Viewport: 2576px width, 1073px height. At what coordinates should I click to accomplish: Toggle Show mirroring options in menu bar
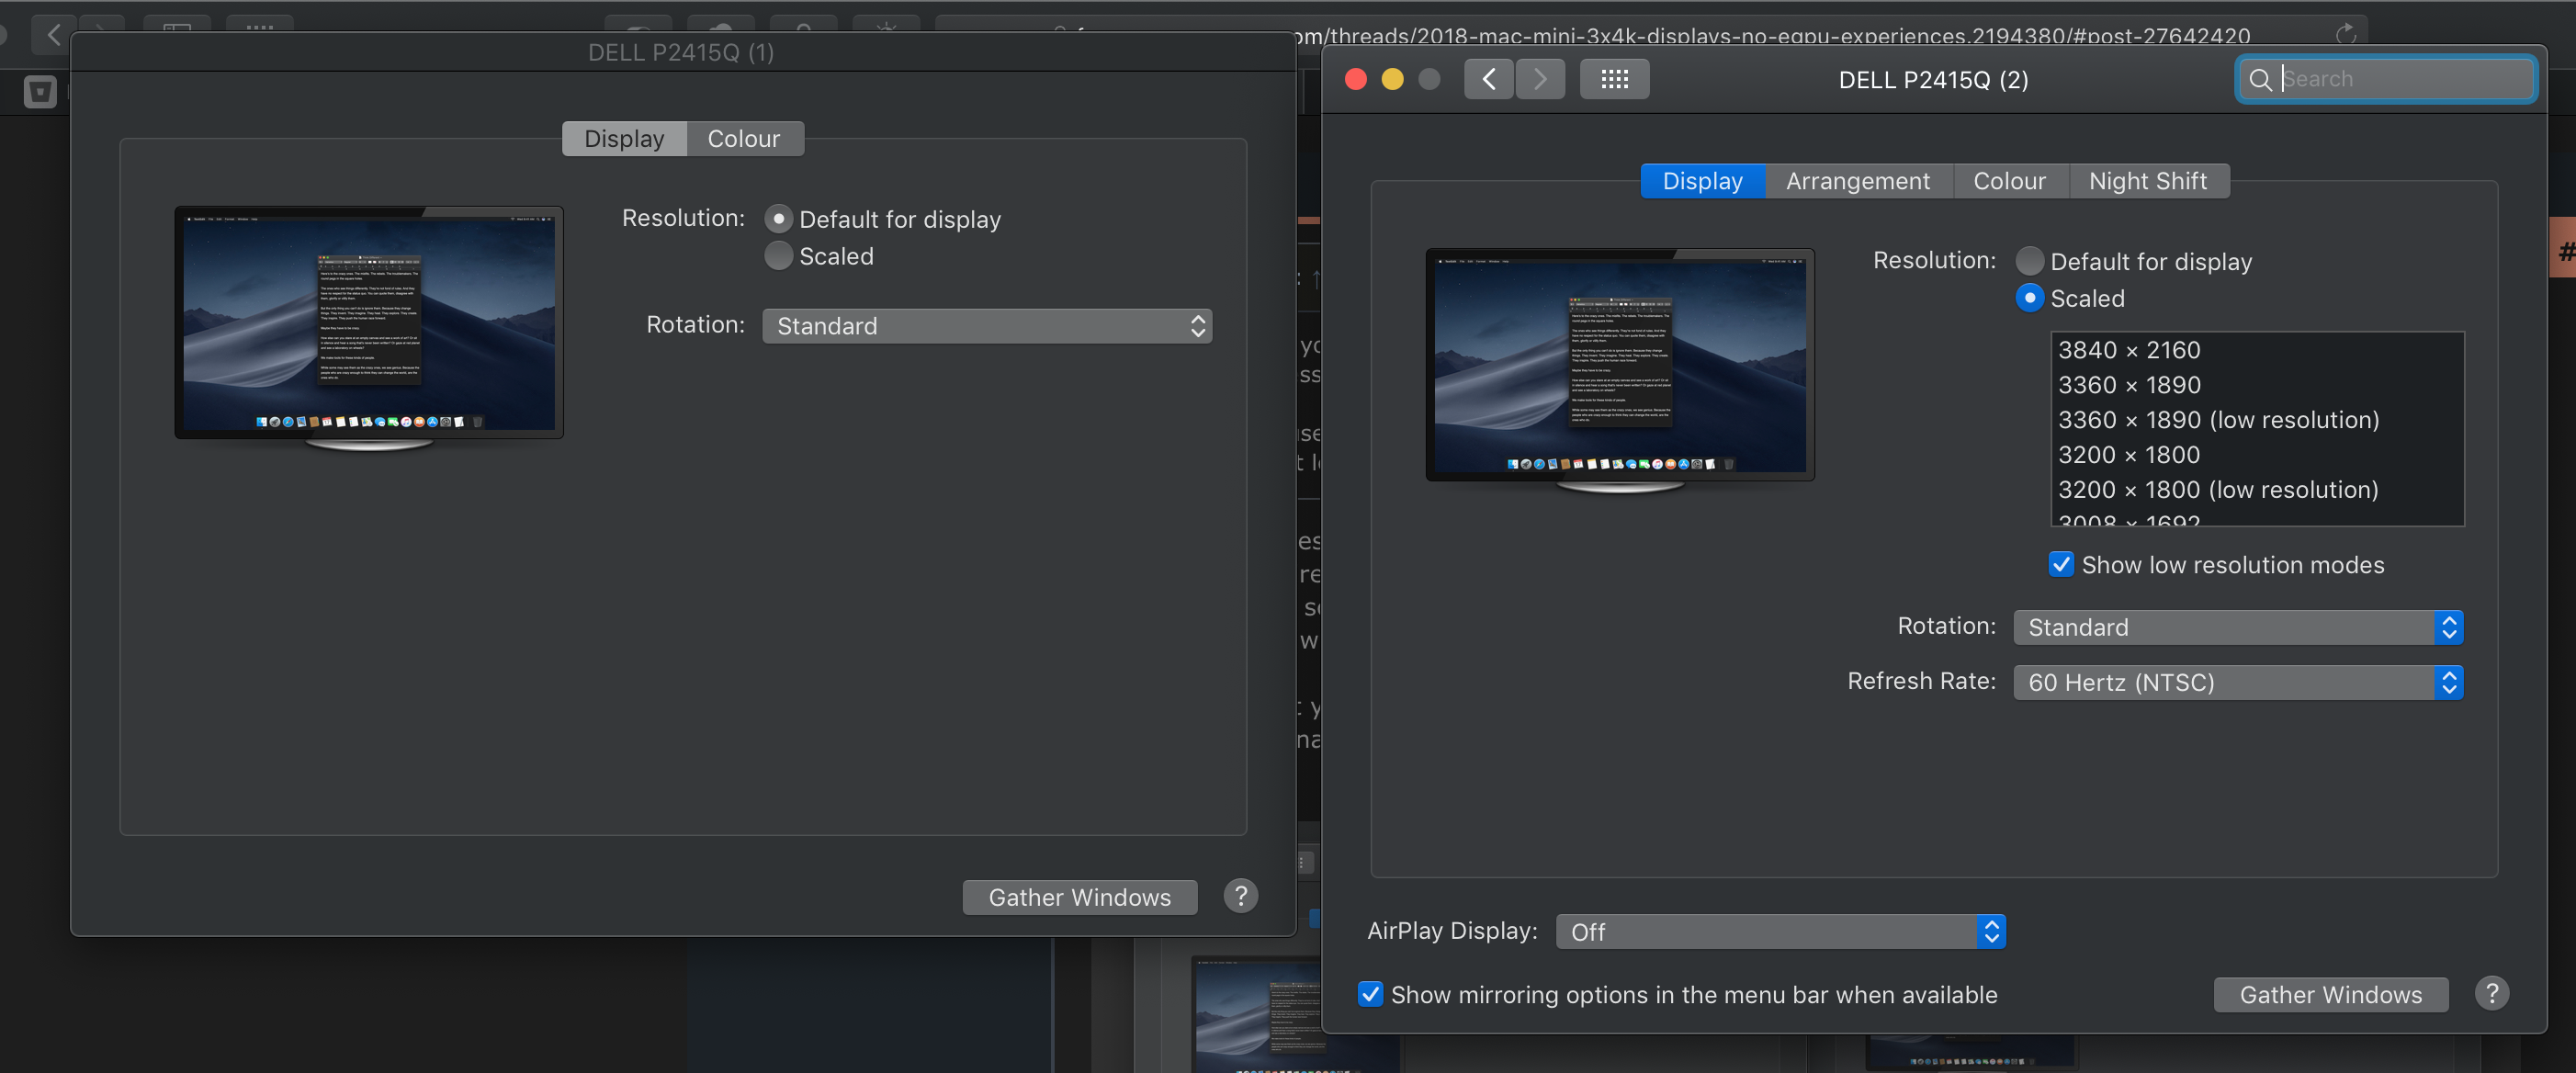point(1370,994)
